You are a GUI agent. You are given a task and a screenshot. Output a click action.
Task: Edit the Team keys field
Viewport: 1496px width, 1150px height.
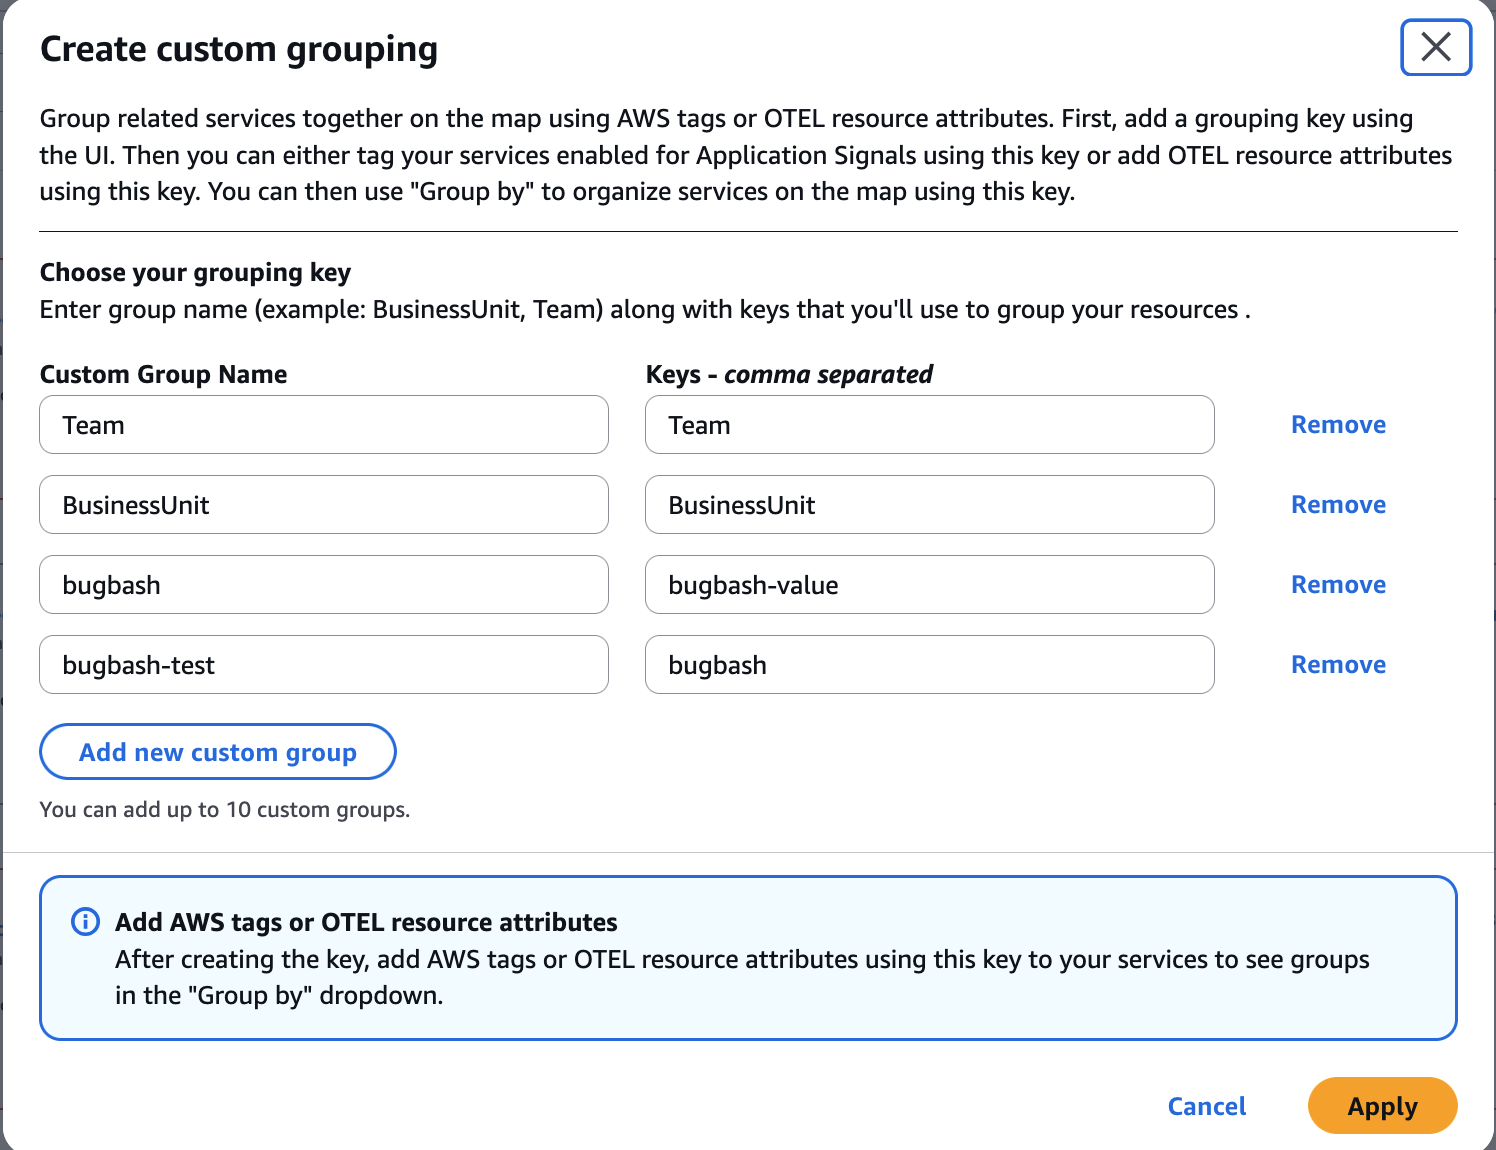tap(929, 424)
